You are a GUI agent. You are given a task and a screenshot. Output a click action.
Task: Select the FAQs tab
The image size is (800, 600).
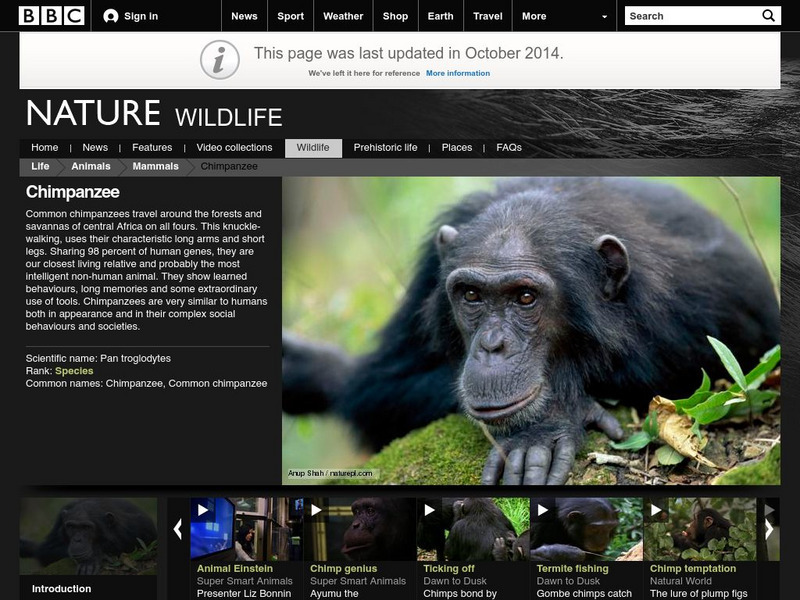[x=509, y=147]
